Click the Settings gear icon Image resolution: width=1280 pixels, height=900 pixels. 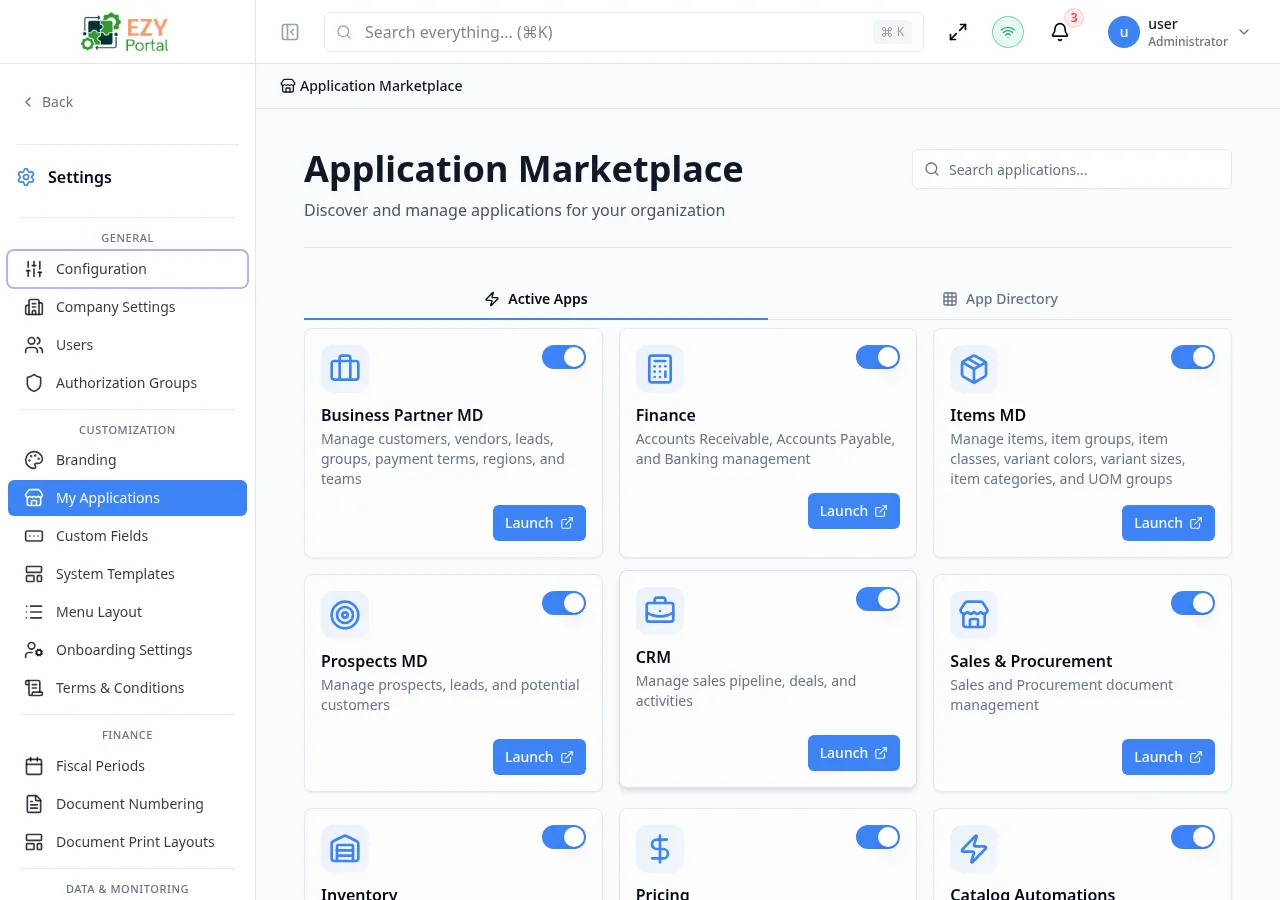click(x=26, y=177)
